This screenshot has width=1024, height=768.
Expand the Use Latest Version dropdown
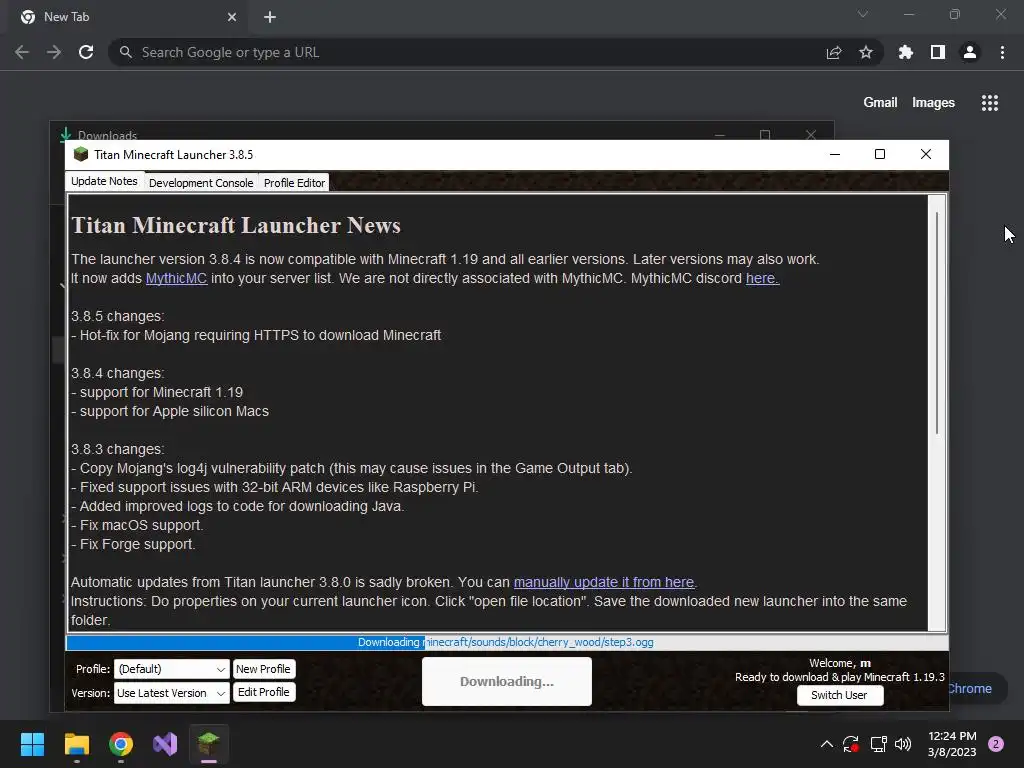[x=172, y=693]
